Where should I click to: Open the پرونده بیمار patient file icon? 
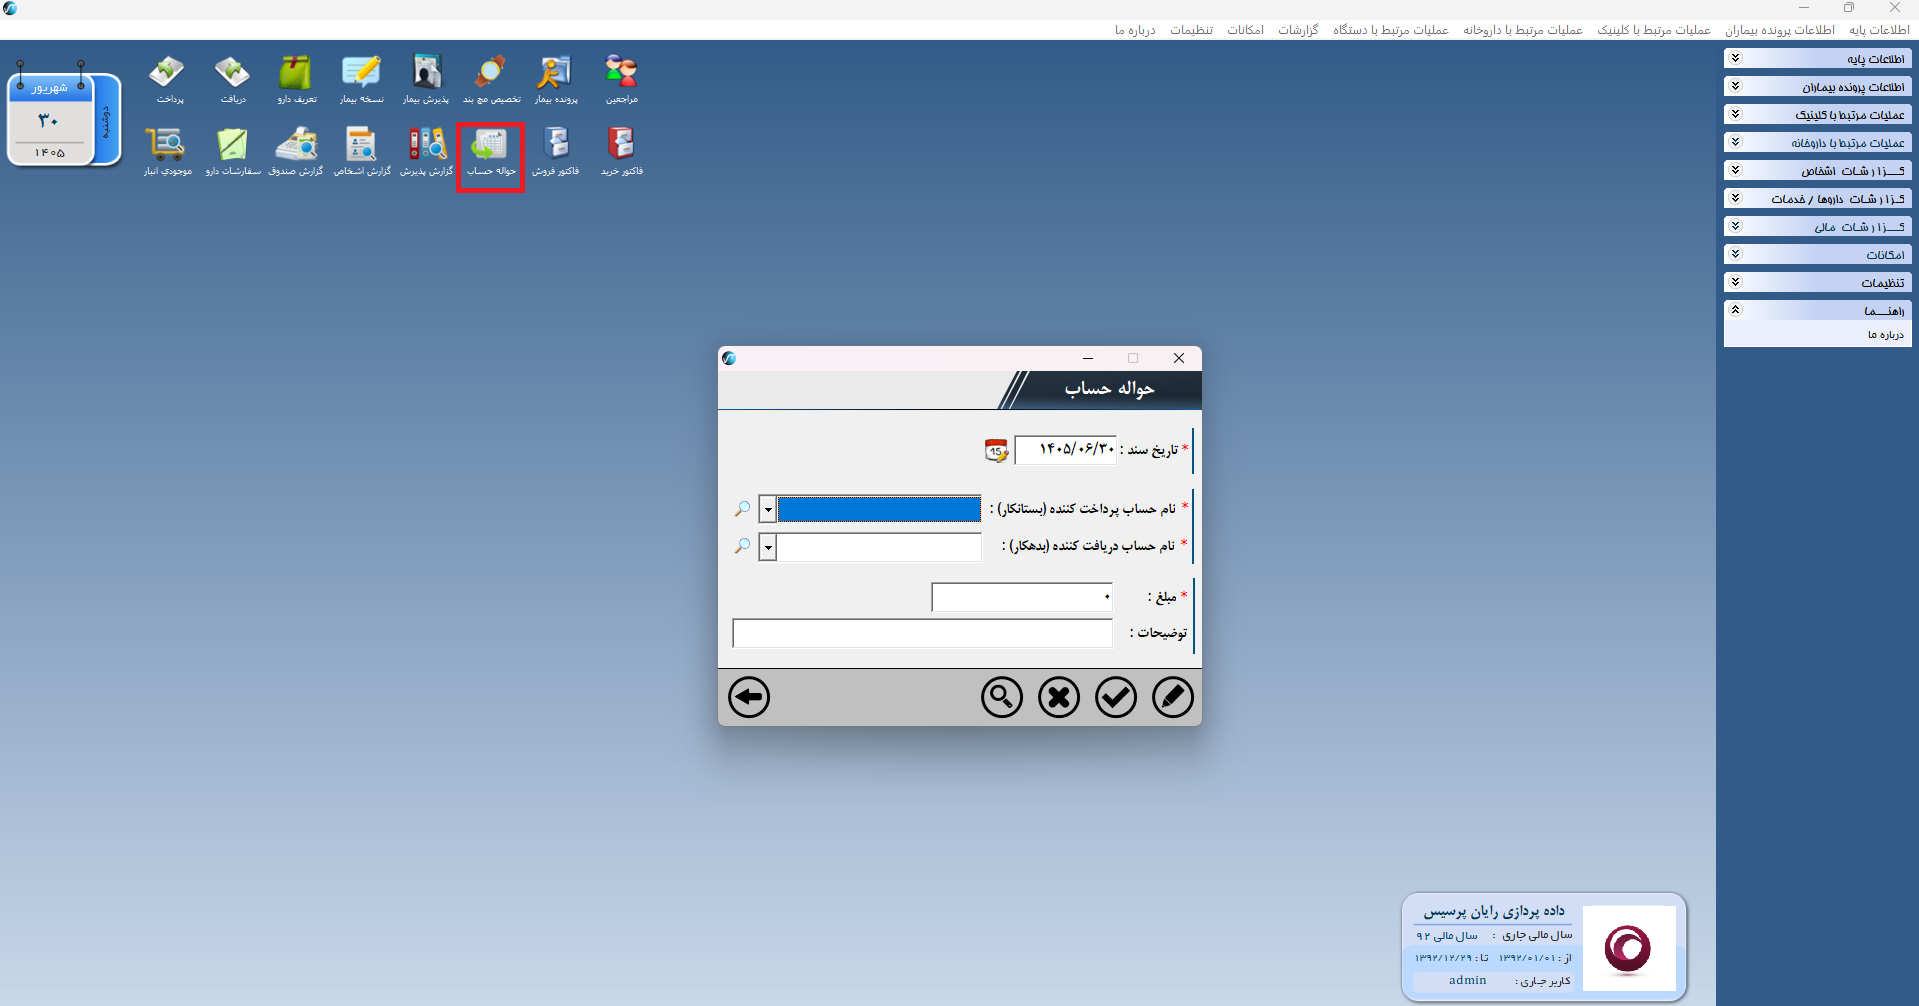coord(555,79)
